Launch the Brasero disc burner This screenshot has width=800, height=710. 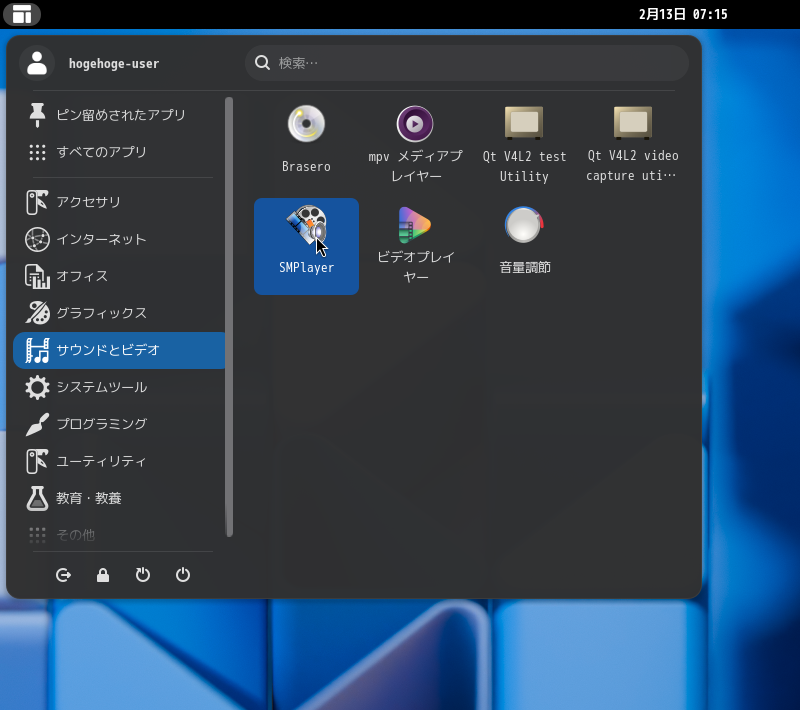pyautogui.click(x=306, y=140)
